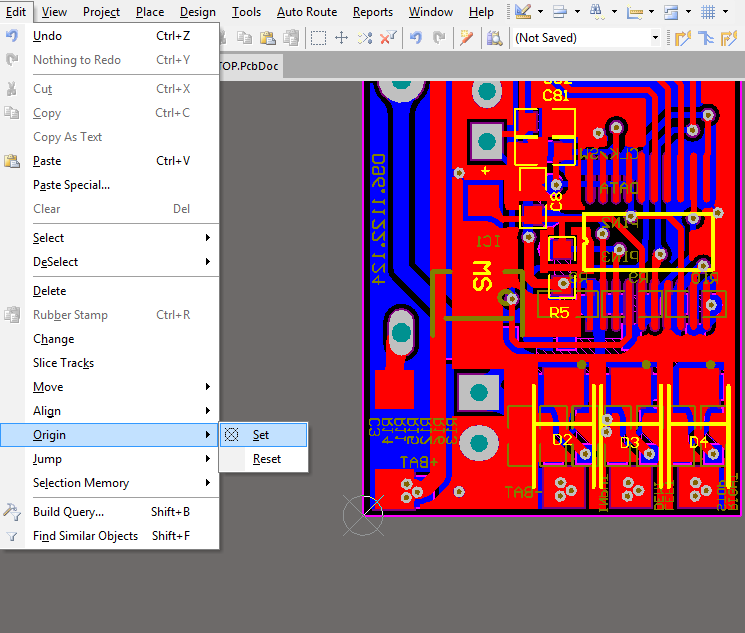The image size is (745, 633).
Task: Expand dropdown arrow next to binoculars icon
Action: tap(614, 11)
